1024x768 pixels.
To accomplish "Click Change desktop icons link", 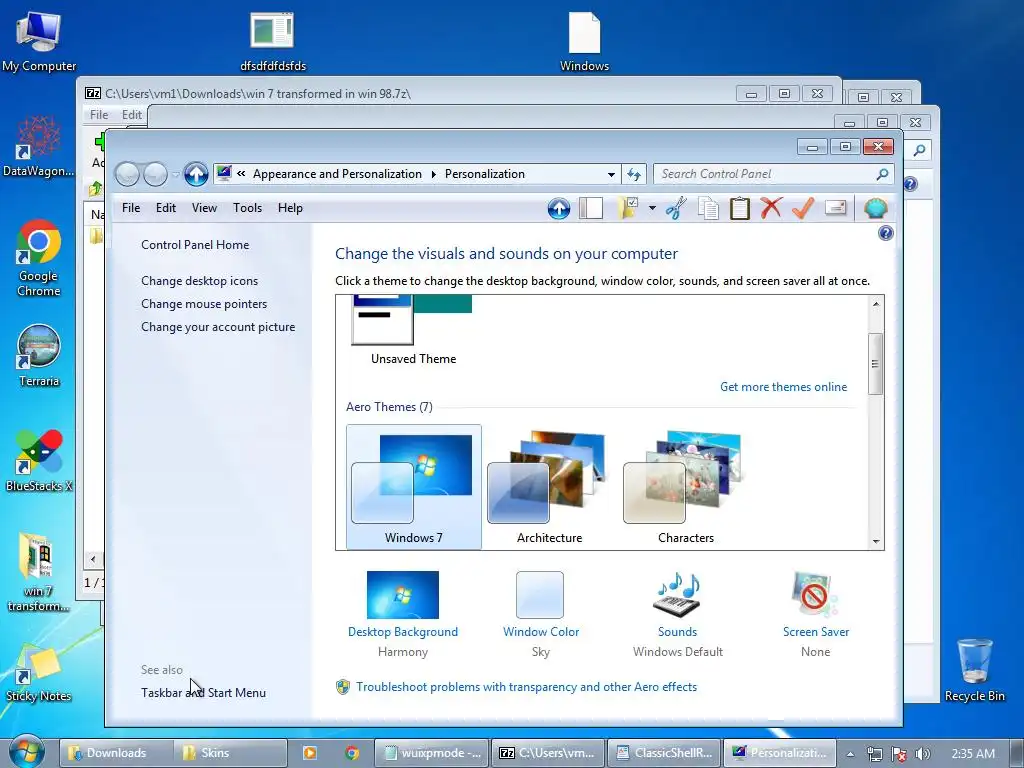I will point(199,281).
